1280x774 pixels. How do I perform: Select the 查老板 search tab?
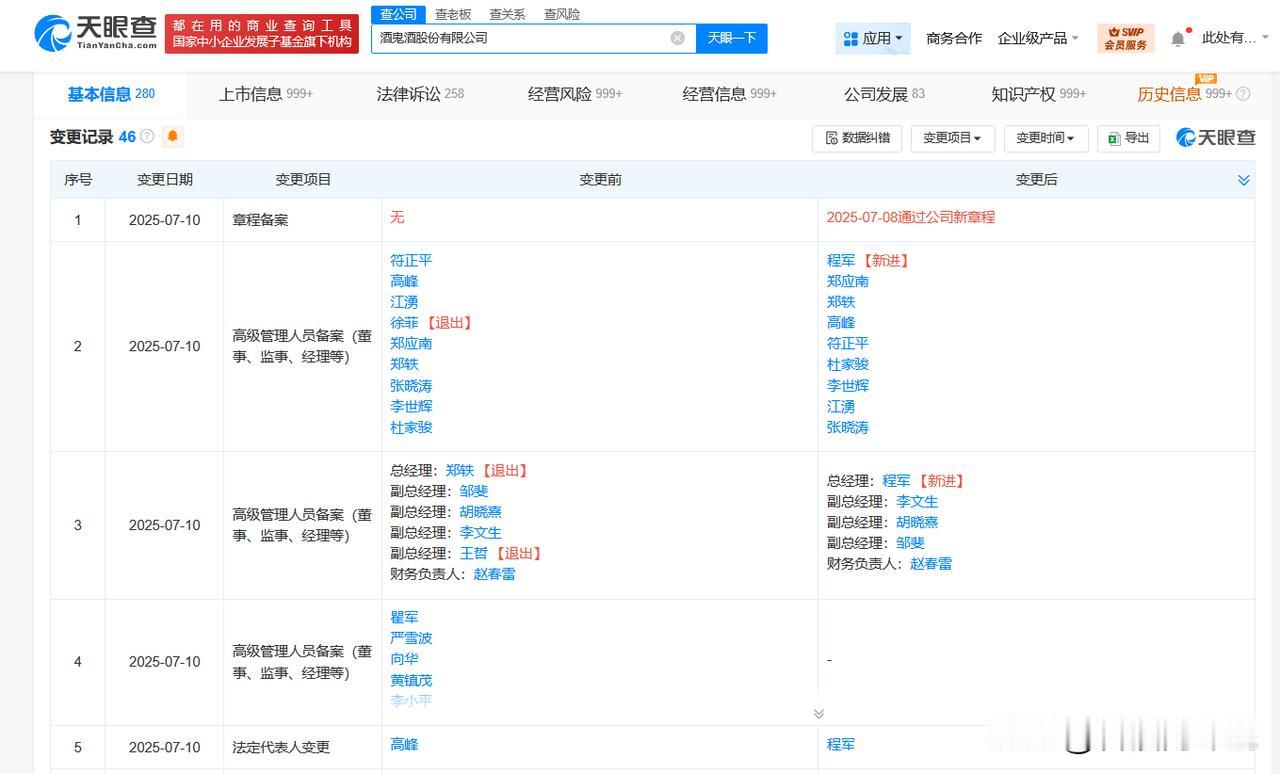click(452, 14)
